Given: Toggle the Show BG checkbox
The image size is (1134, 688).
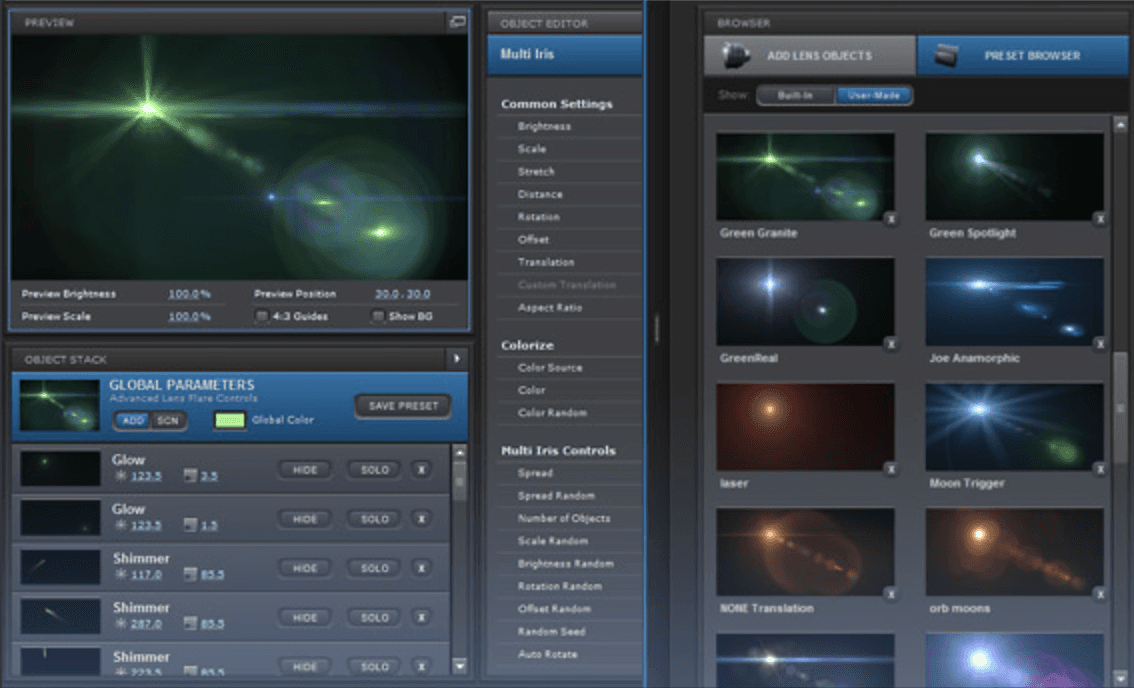Looking at the screenshot, I should 378,316.
